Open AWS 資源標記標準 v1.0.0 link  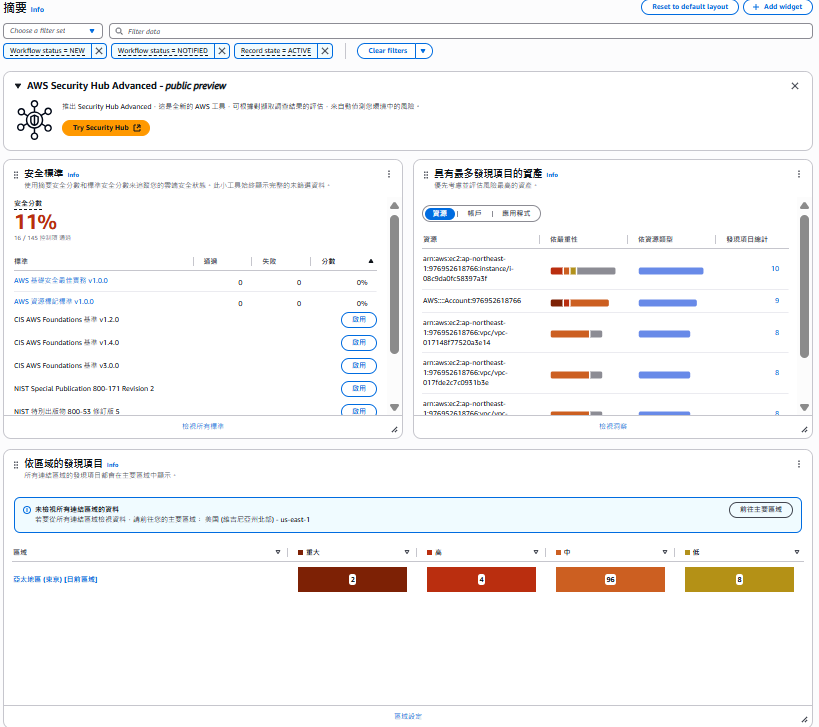coord(54,302)
